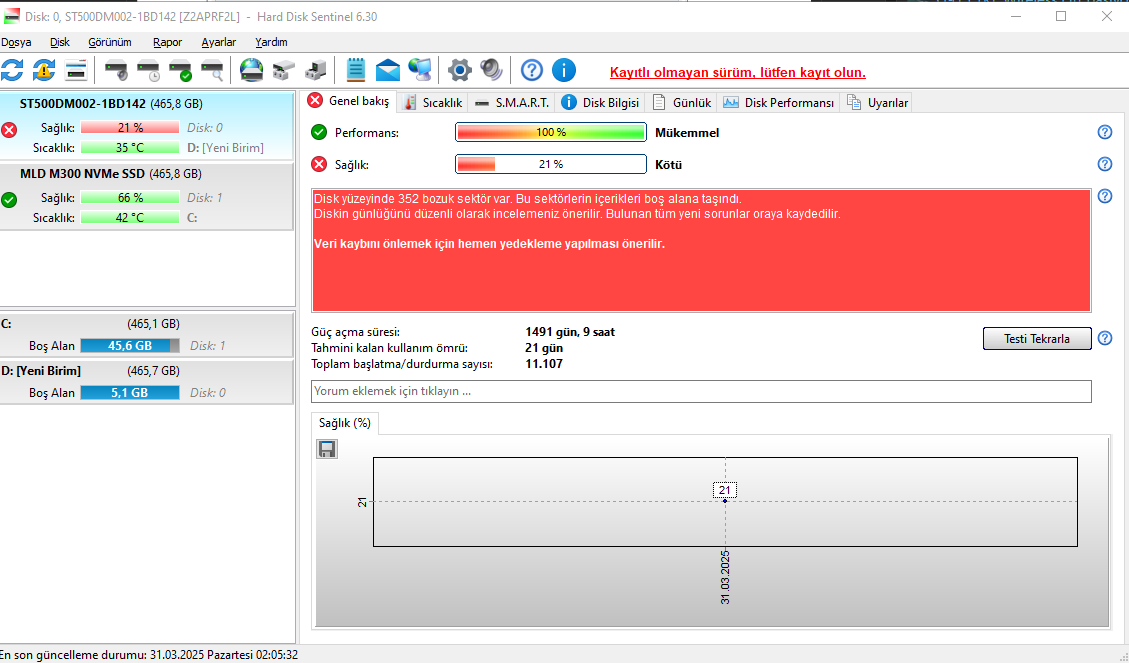Screen dimensions: 1129x663
Task: Click the 11.107 start/stop count value
Action: tap(544, 364)
